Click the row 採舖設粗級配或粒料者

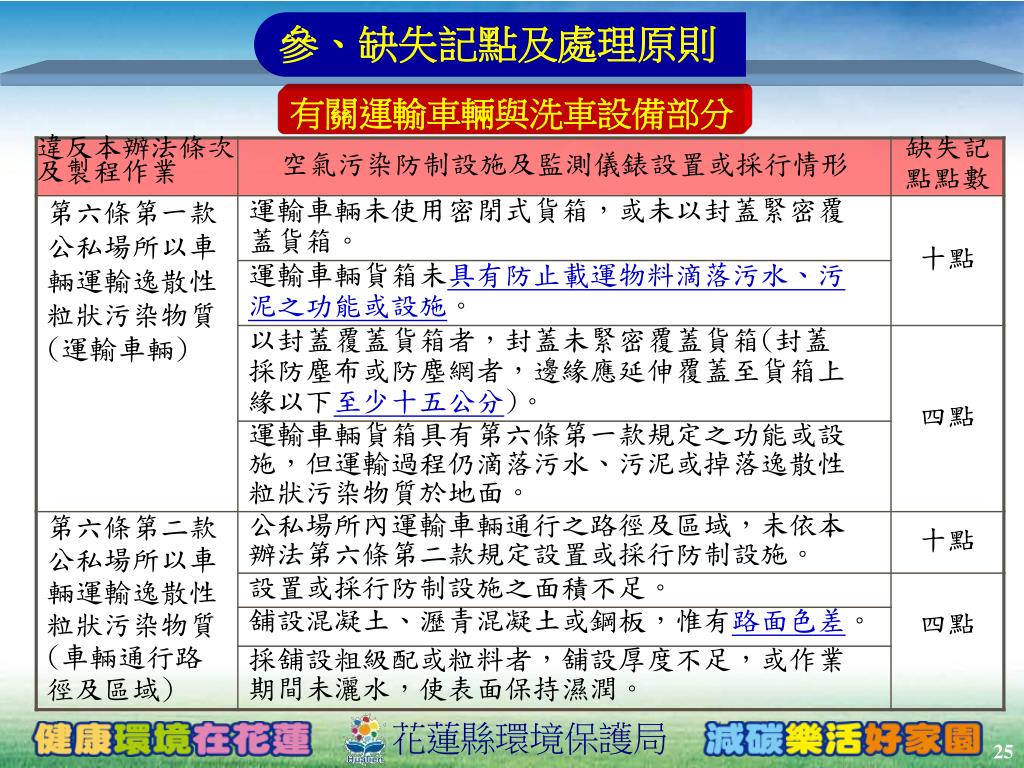point(564,677)
